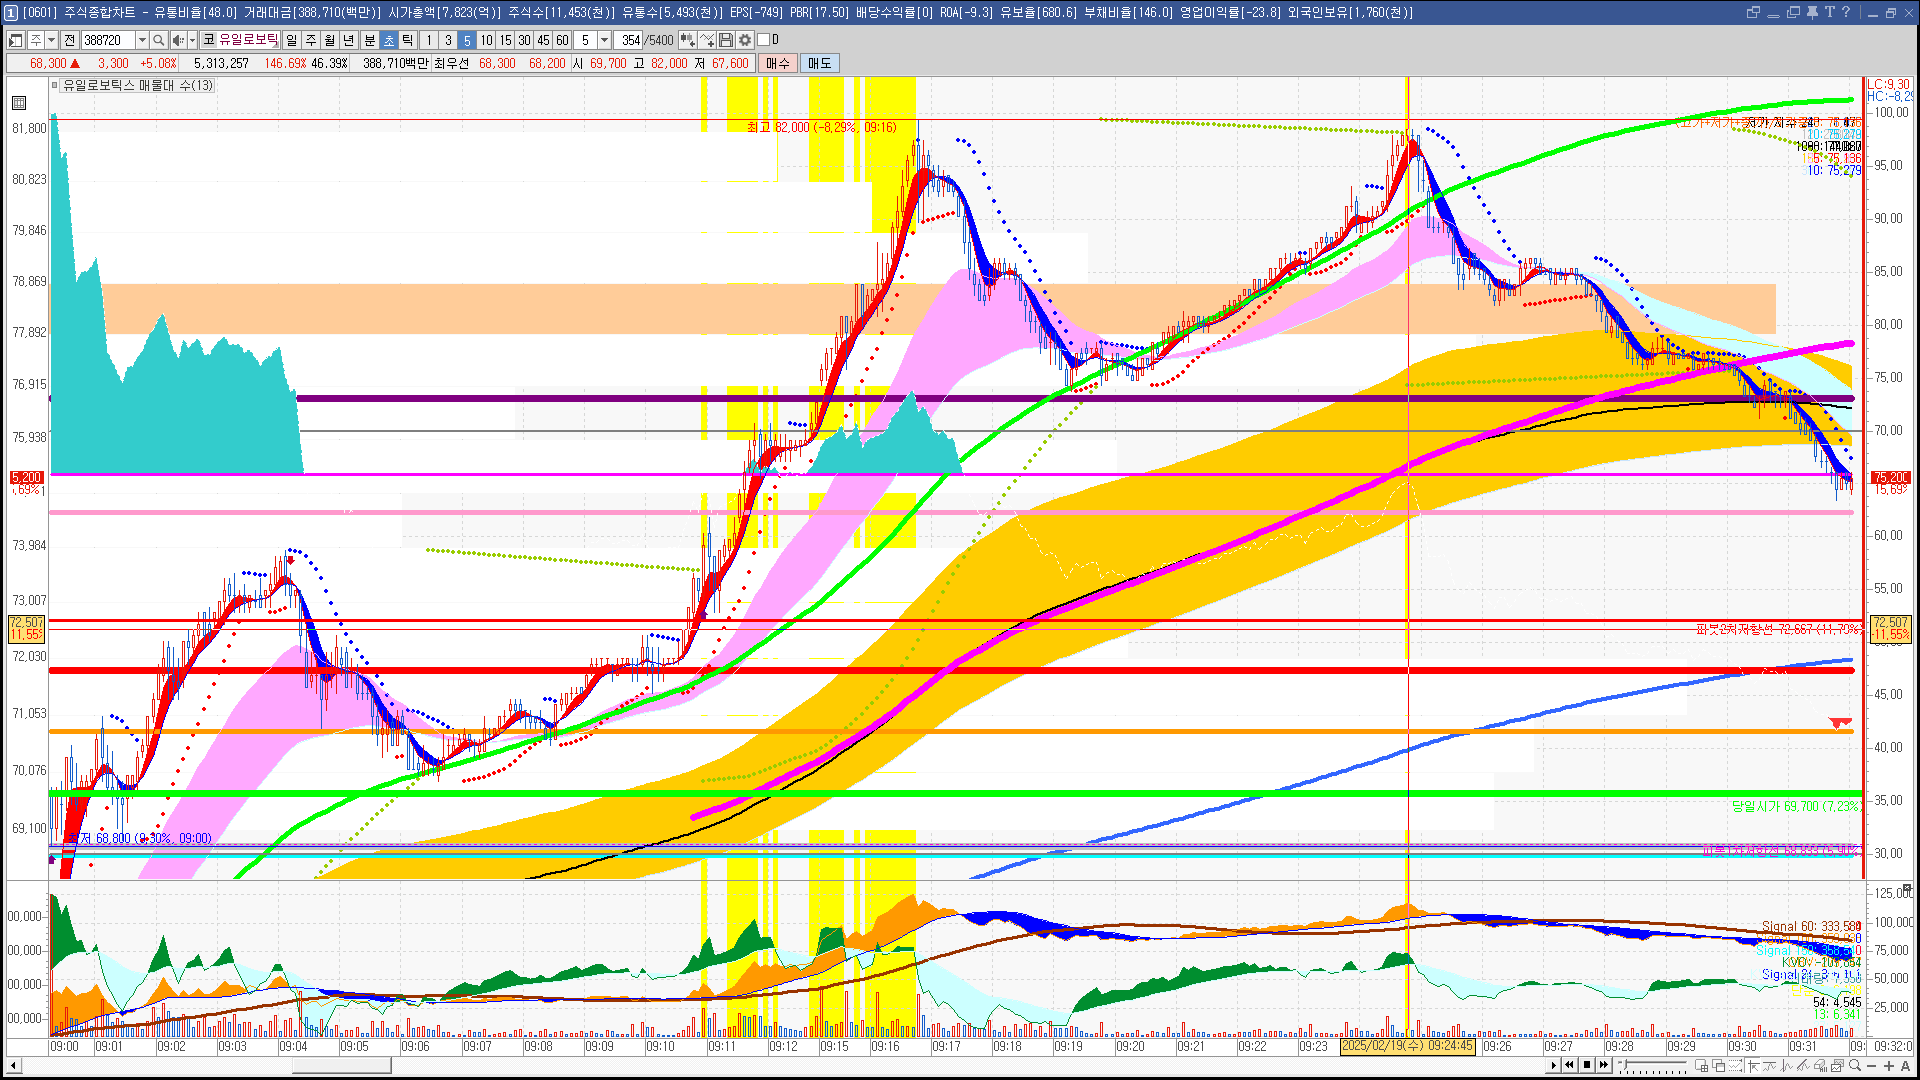The height and width of the screenshot is (1080, 1920).
Task: Open the 주 type dropdown arrow
Action: click(x=51, y=40)
